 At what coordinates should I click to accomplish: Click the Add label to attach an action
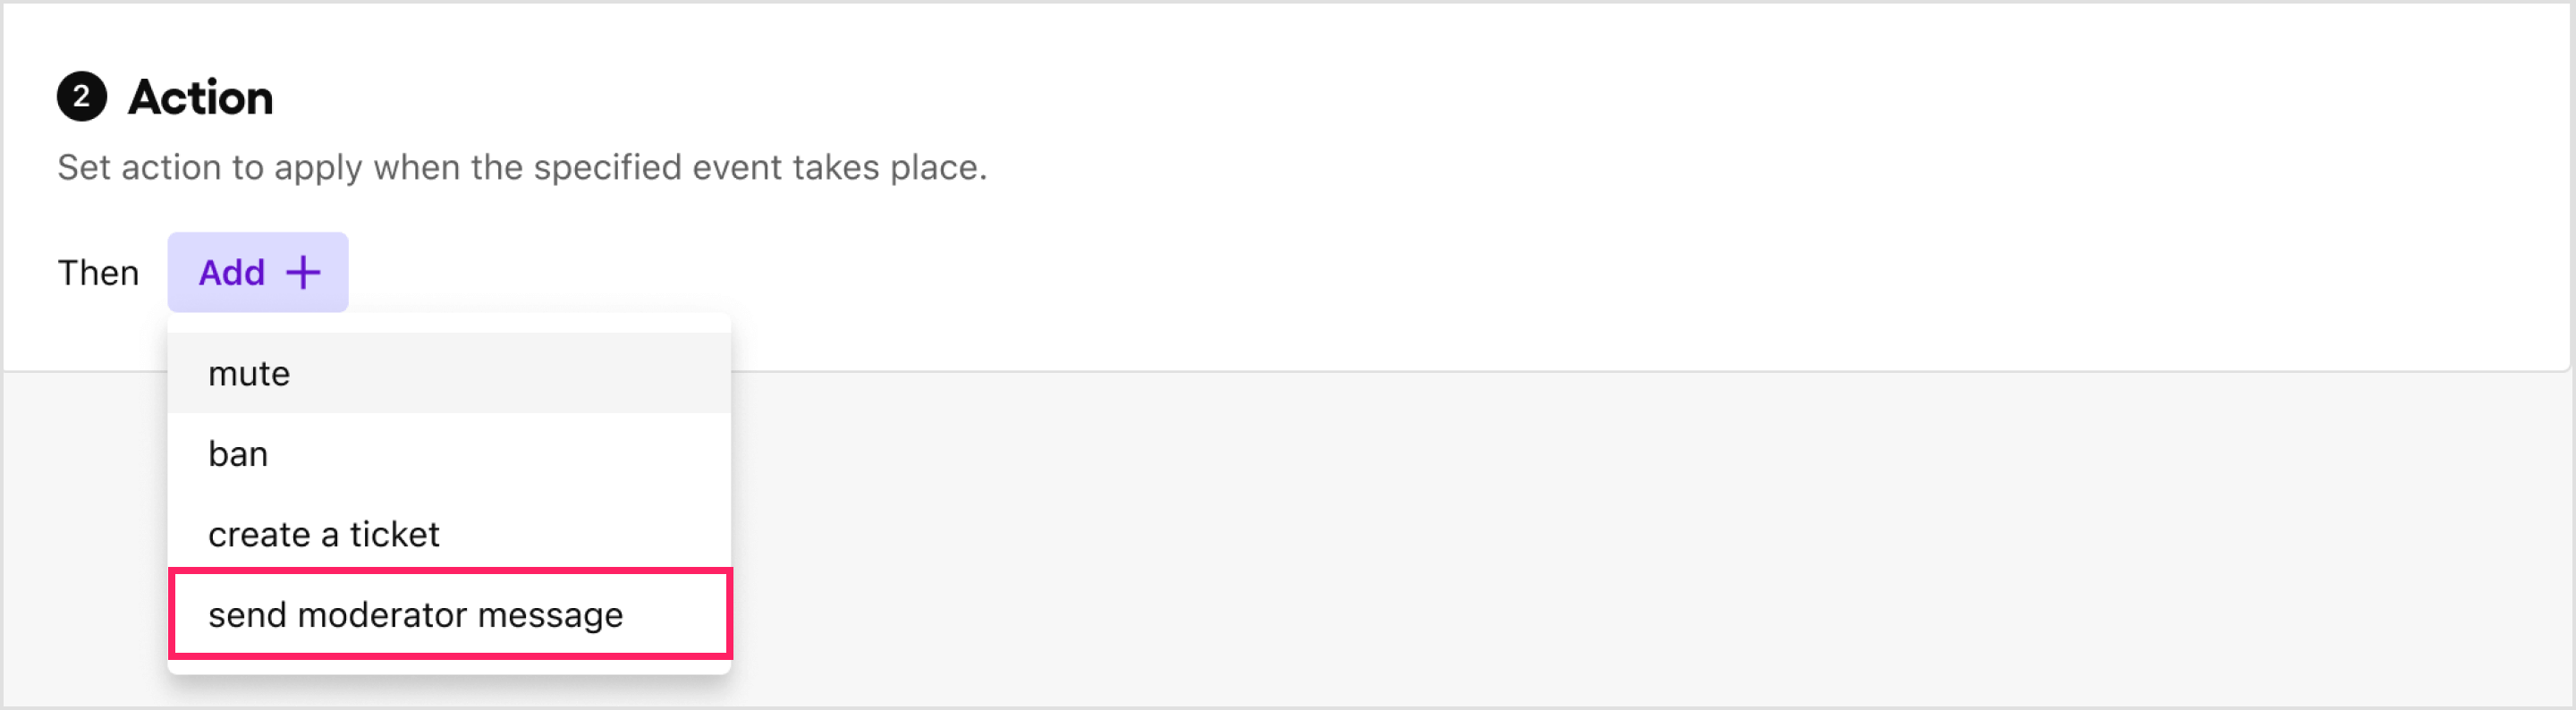[x=232, y=271]
